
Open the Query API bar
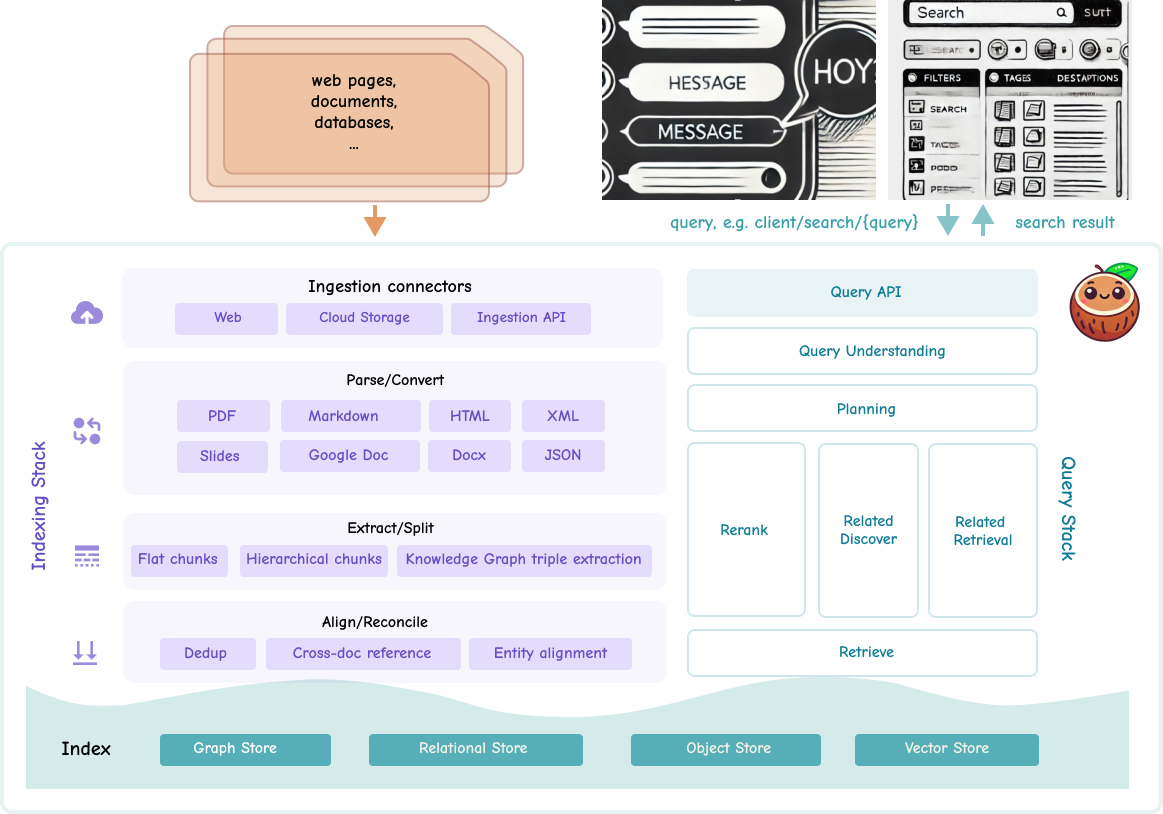[862, 293]
